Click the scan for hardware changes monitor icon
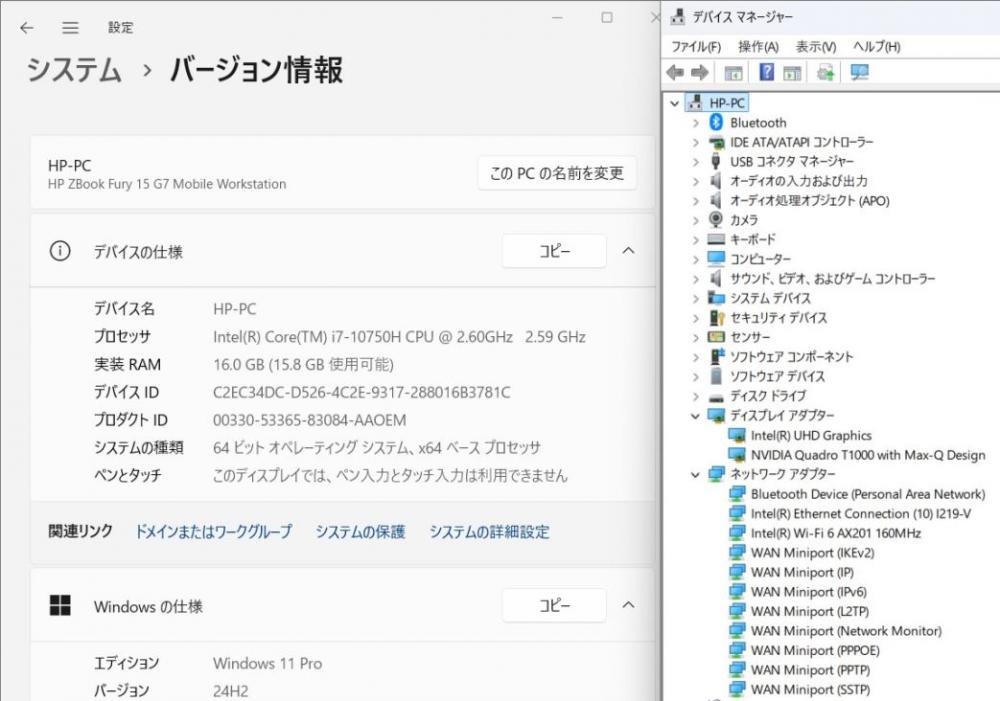 click(x=859, y=73)
